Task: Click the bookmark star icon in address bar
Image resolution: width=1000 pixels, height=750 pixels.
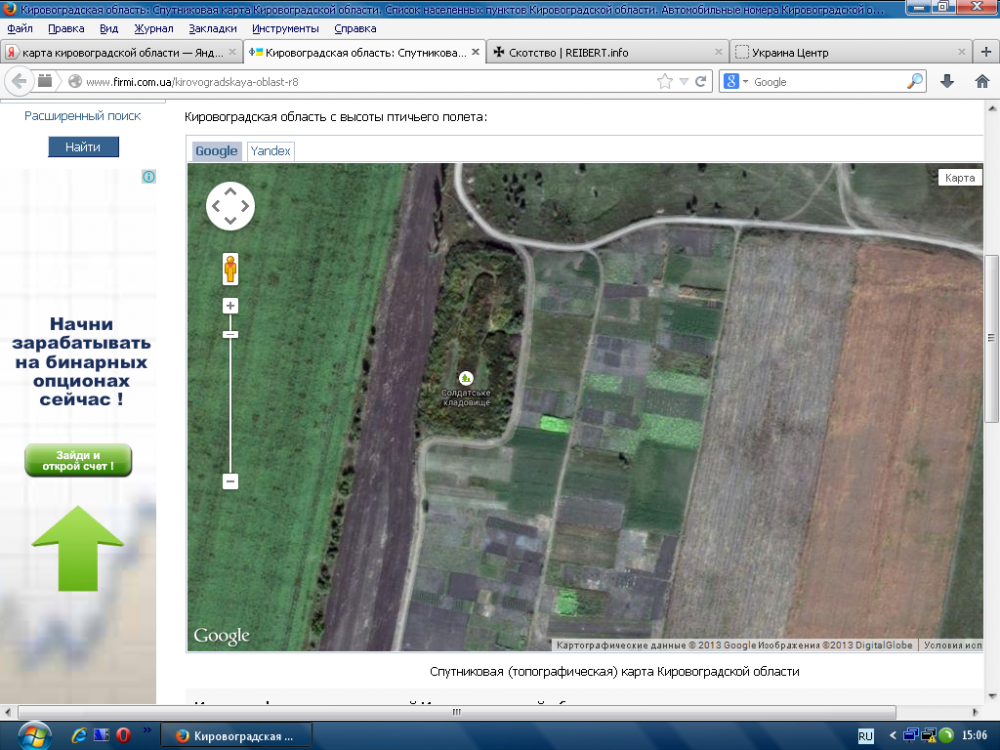Action: coord(665,82)
